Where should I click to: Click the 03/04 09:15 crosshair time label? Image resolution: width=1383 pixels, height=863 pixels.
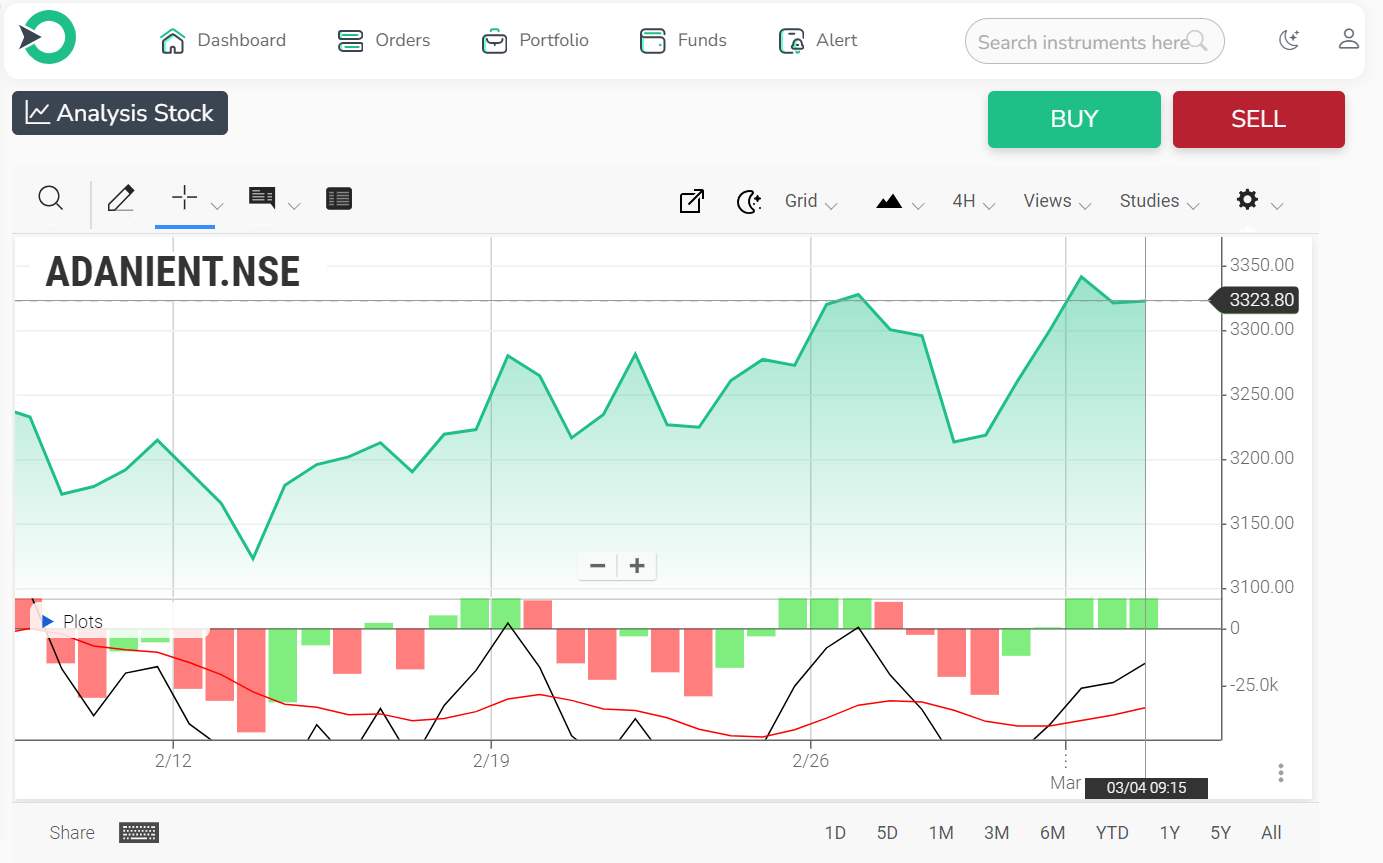tap(1147, 788)
